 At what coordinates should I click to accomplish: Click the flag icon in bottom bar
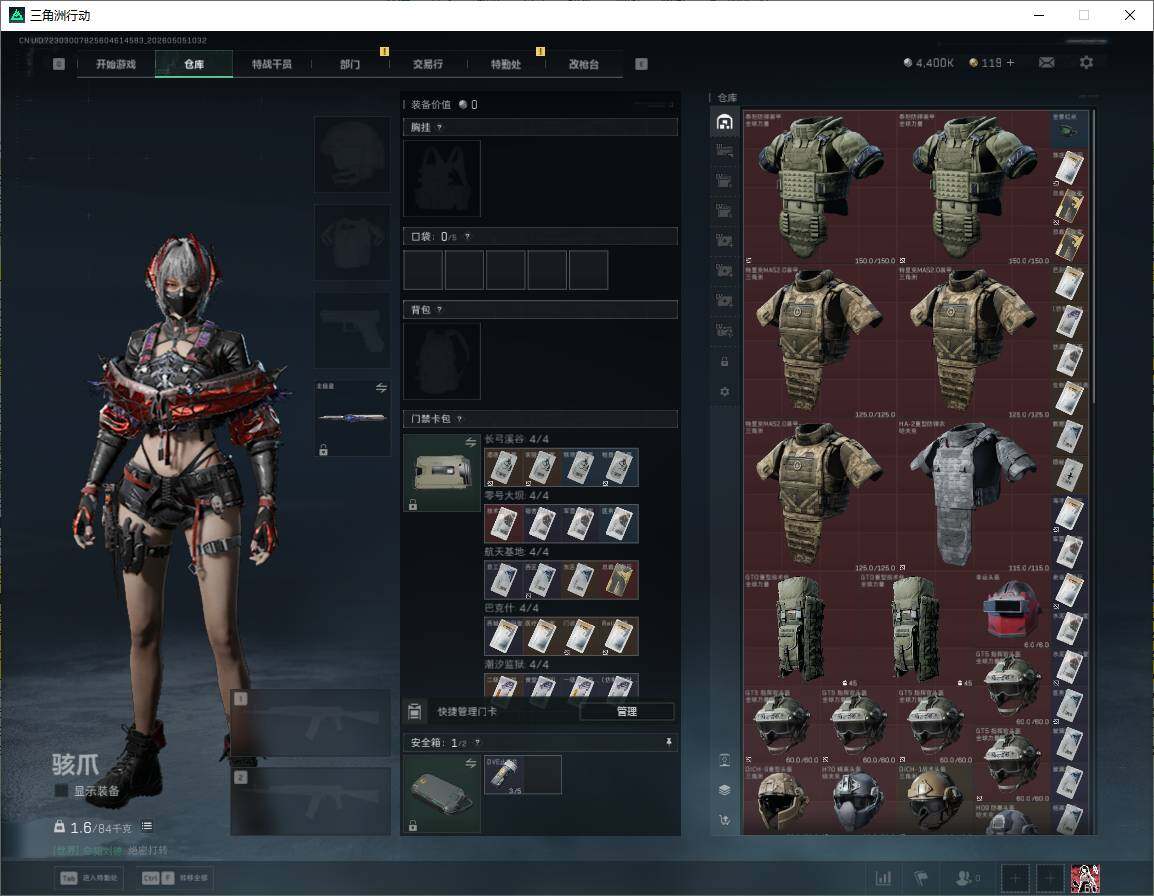pyautogui.click(x=921, y=878)
